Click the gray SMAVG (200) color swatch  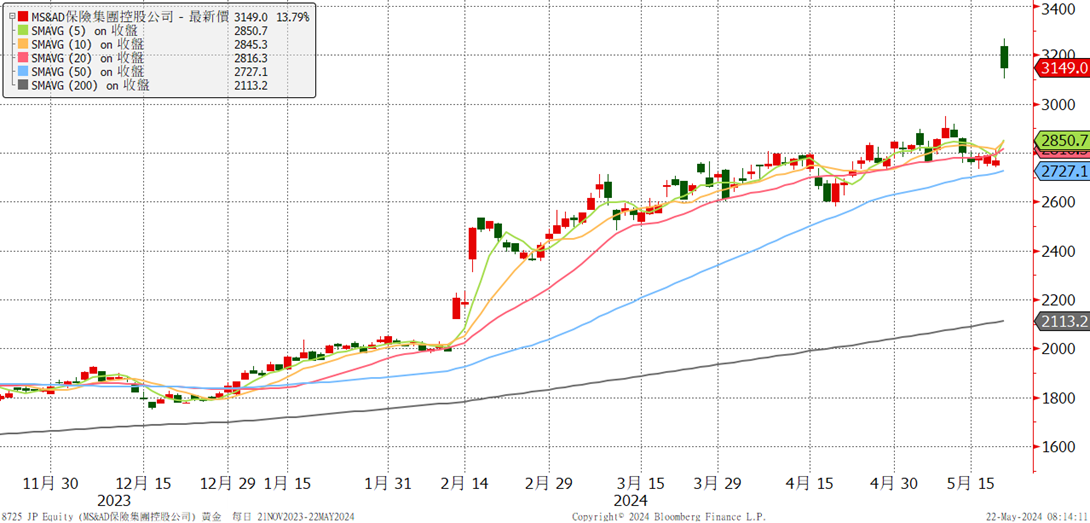point(23,85)
